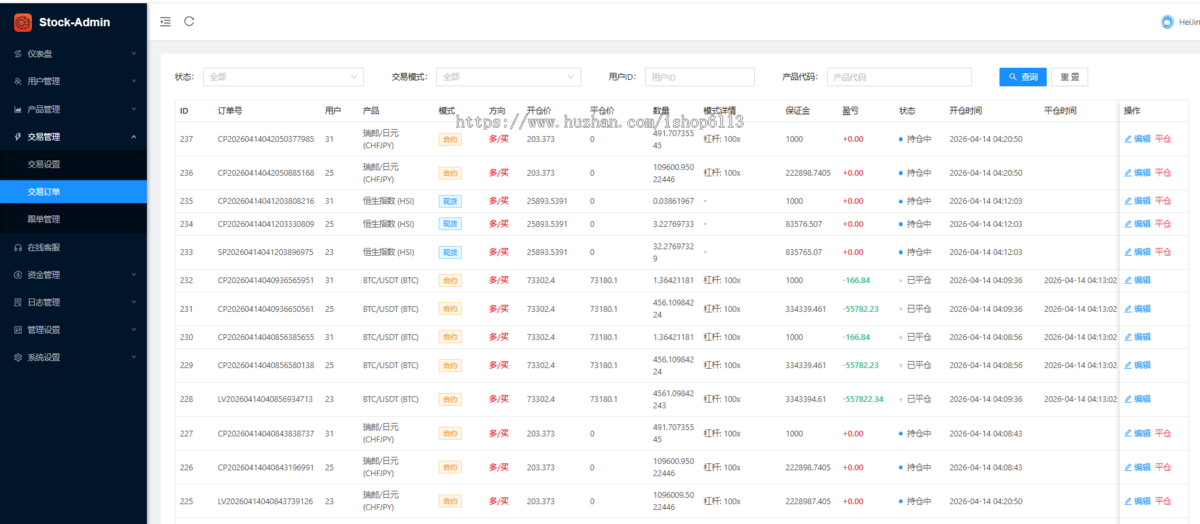Click the 恒生指数 (HSI) product in row 234
The width and height of the screenshot is (1200, 524).
[x=388, y=224]
